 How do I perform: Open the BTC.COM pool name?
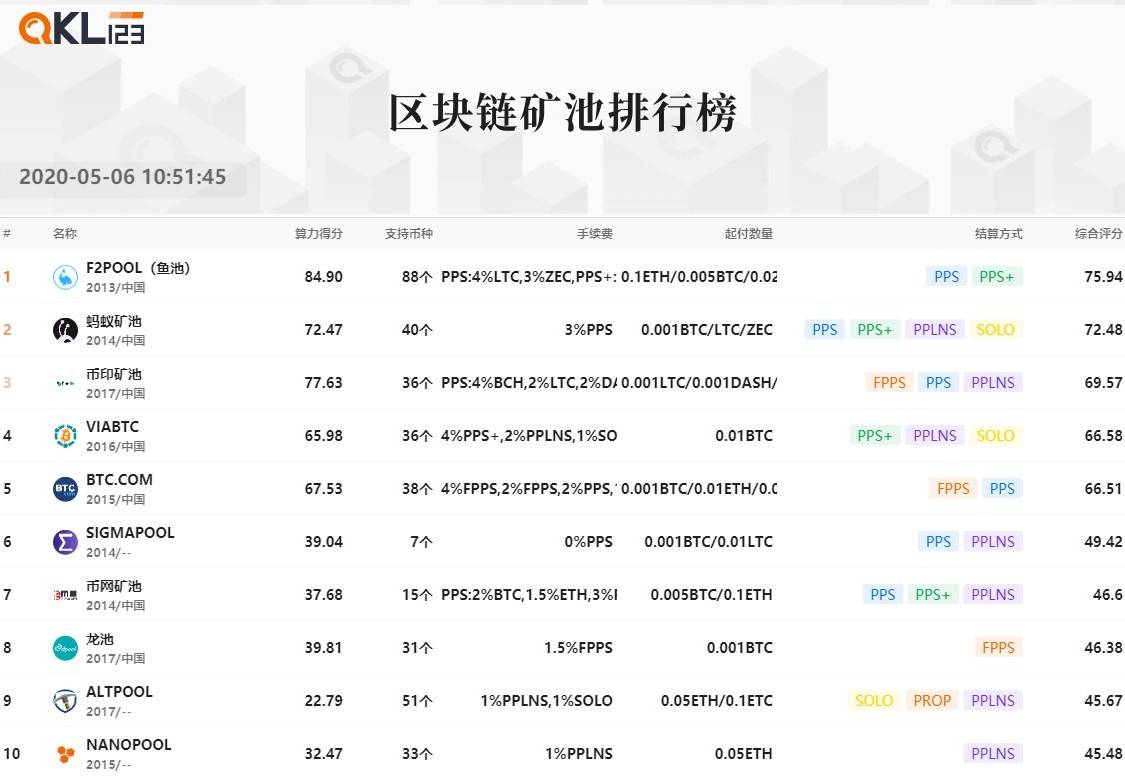point(119,480)
